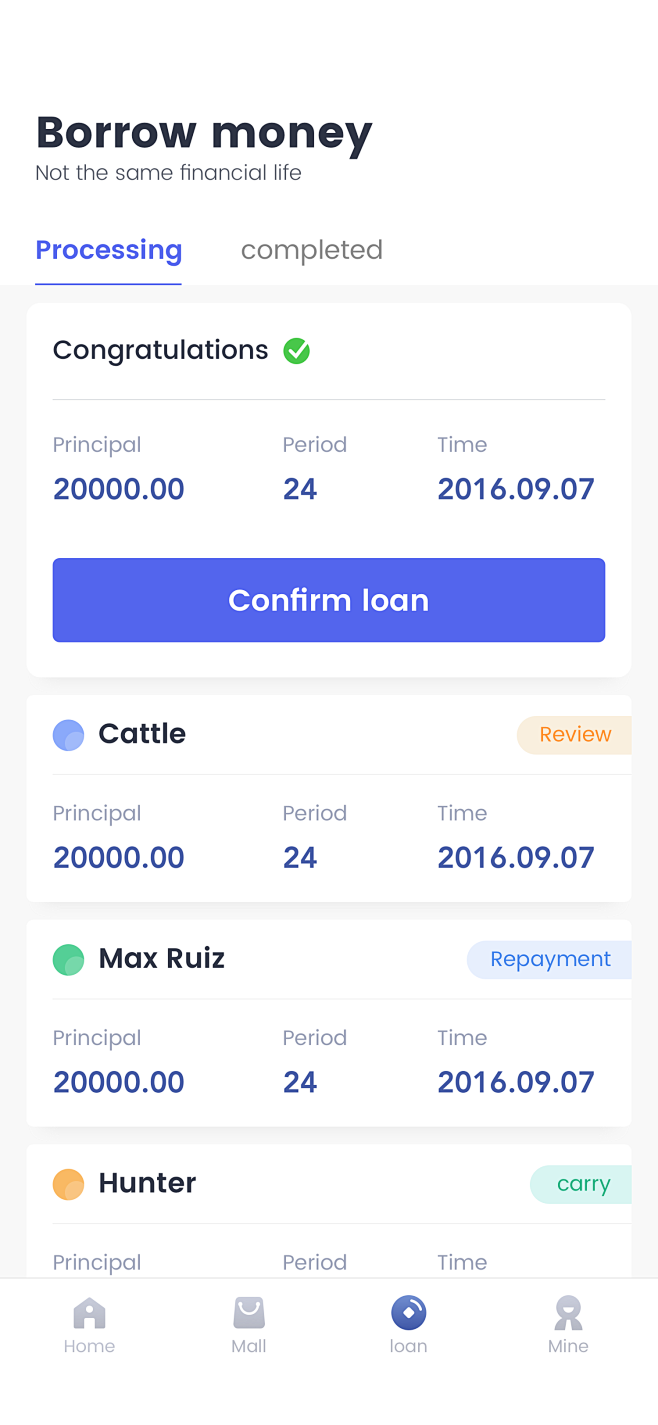Select the loan icon in bottom bar
This screenshot has height=1425, width=658.
[408, 1312]
